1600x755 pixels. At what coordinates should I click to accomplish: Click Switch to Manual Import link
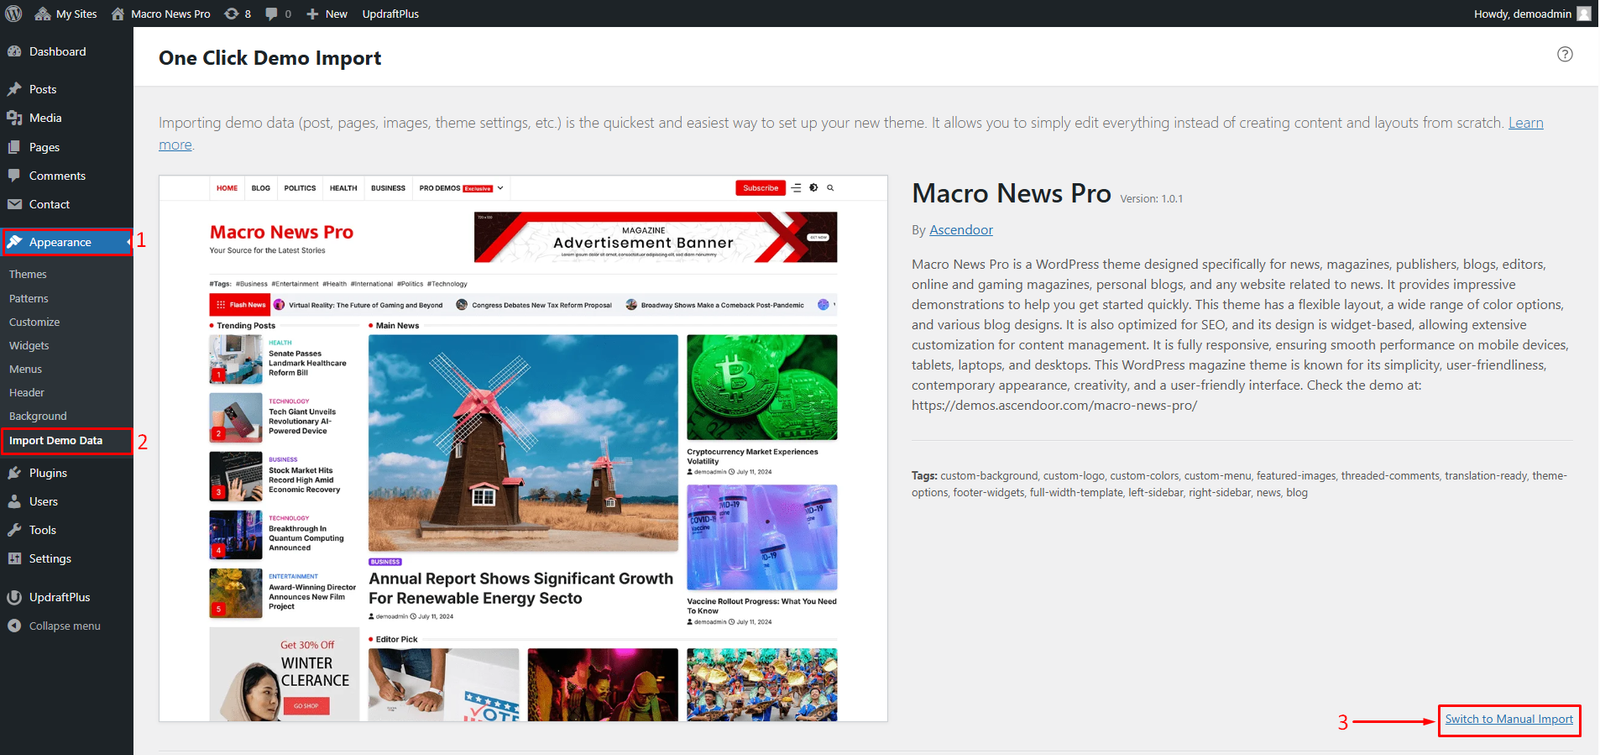1508,719
